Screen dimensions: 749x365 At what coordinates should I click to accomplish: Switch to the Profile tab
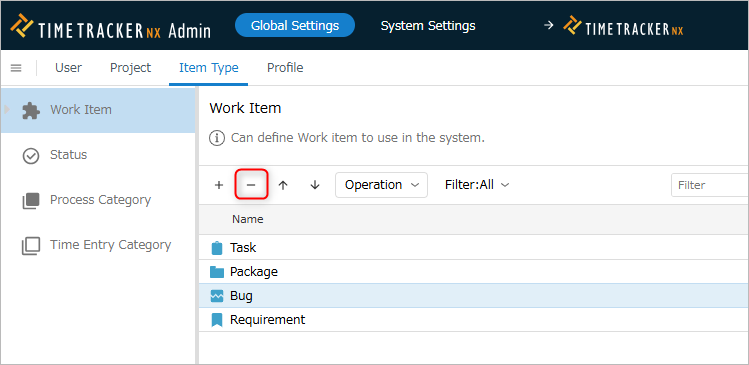pyautogui.click(x=285, y=68)
